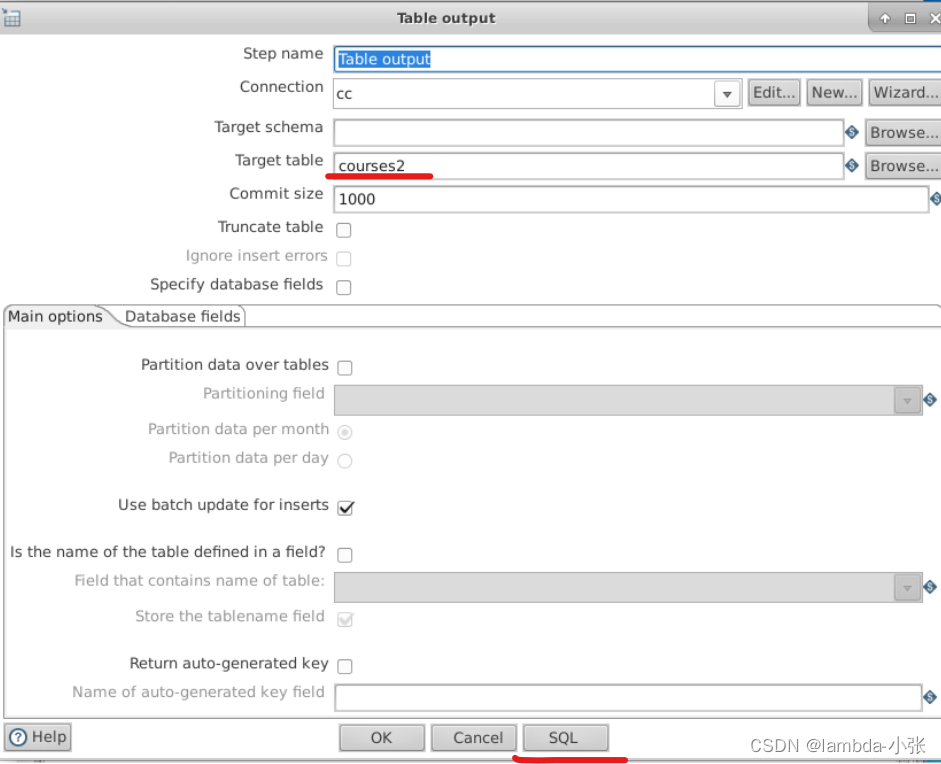Image resolution: width=941 pixels, height=764 pixels.
Task: Click the Commit size field showing 1000
Action: [631, 199]
